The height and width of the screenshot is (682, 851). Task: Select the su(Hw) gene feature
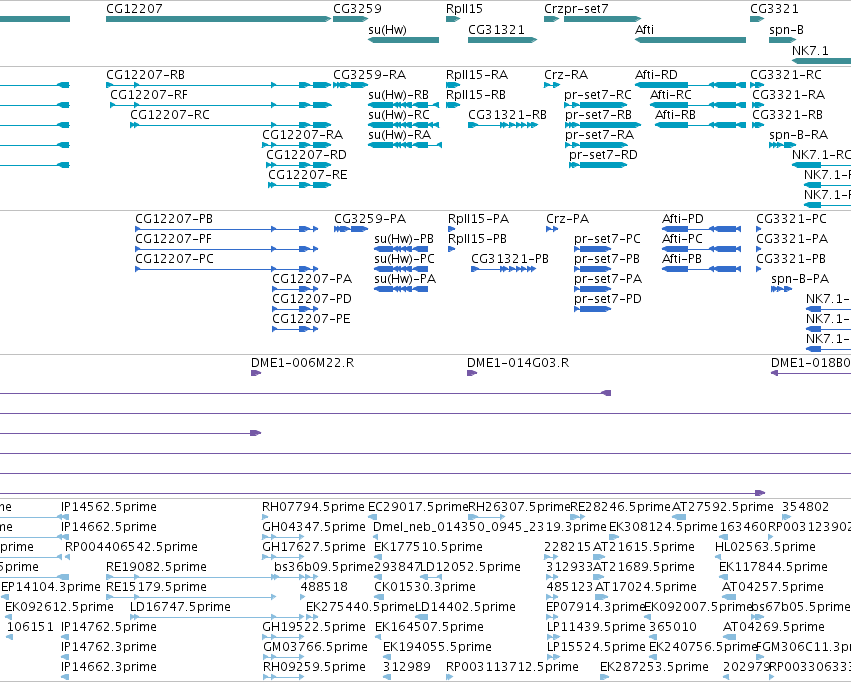pyautogui.click(x=403, y=40)
